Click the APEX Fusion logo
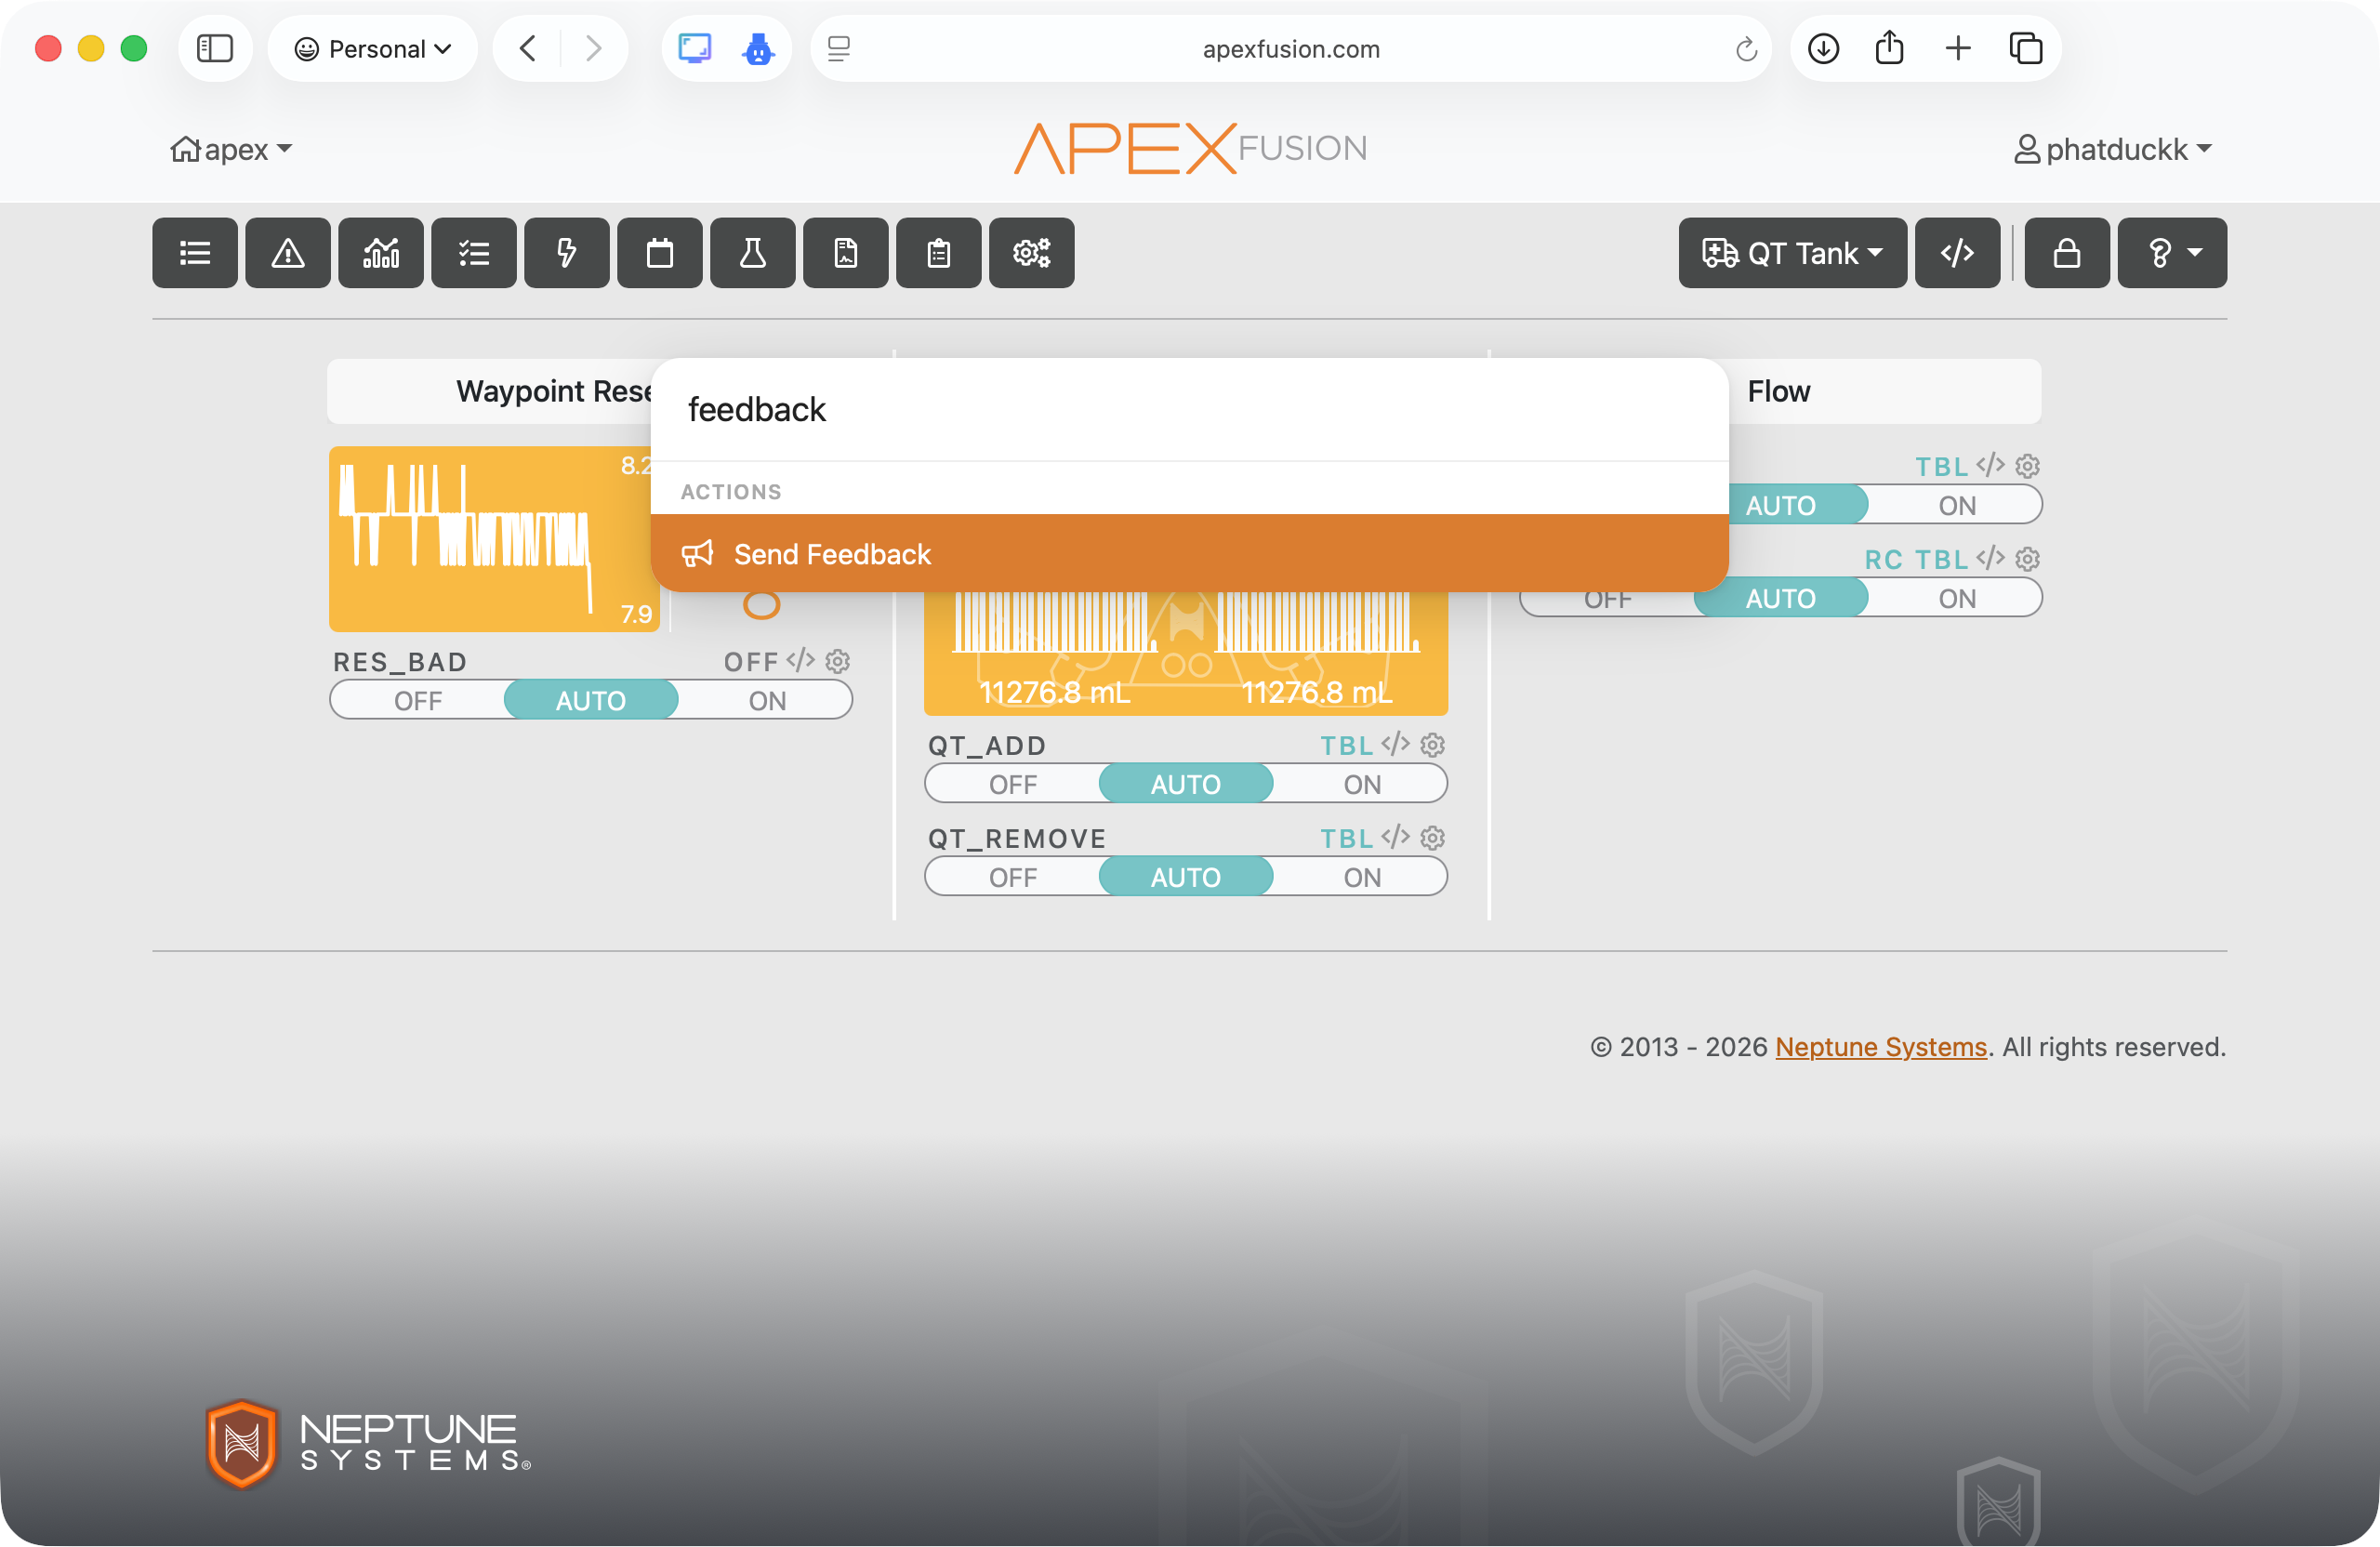 pyautogui.click(x=1190, y=148)
